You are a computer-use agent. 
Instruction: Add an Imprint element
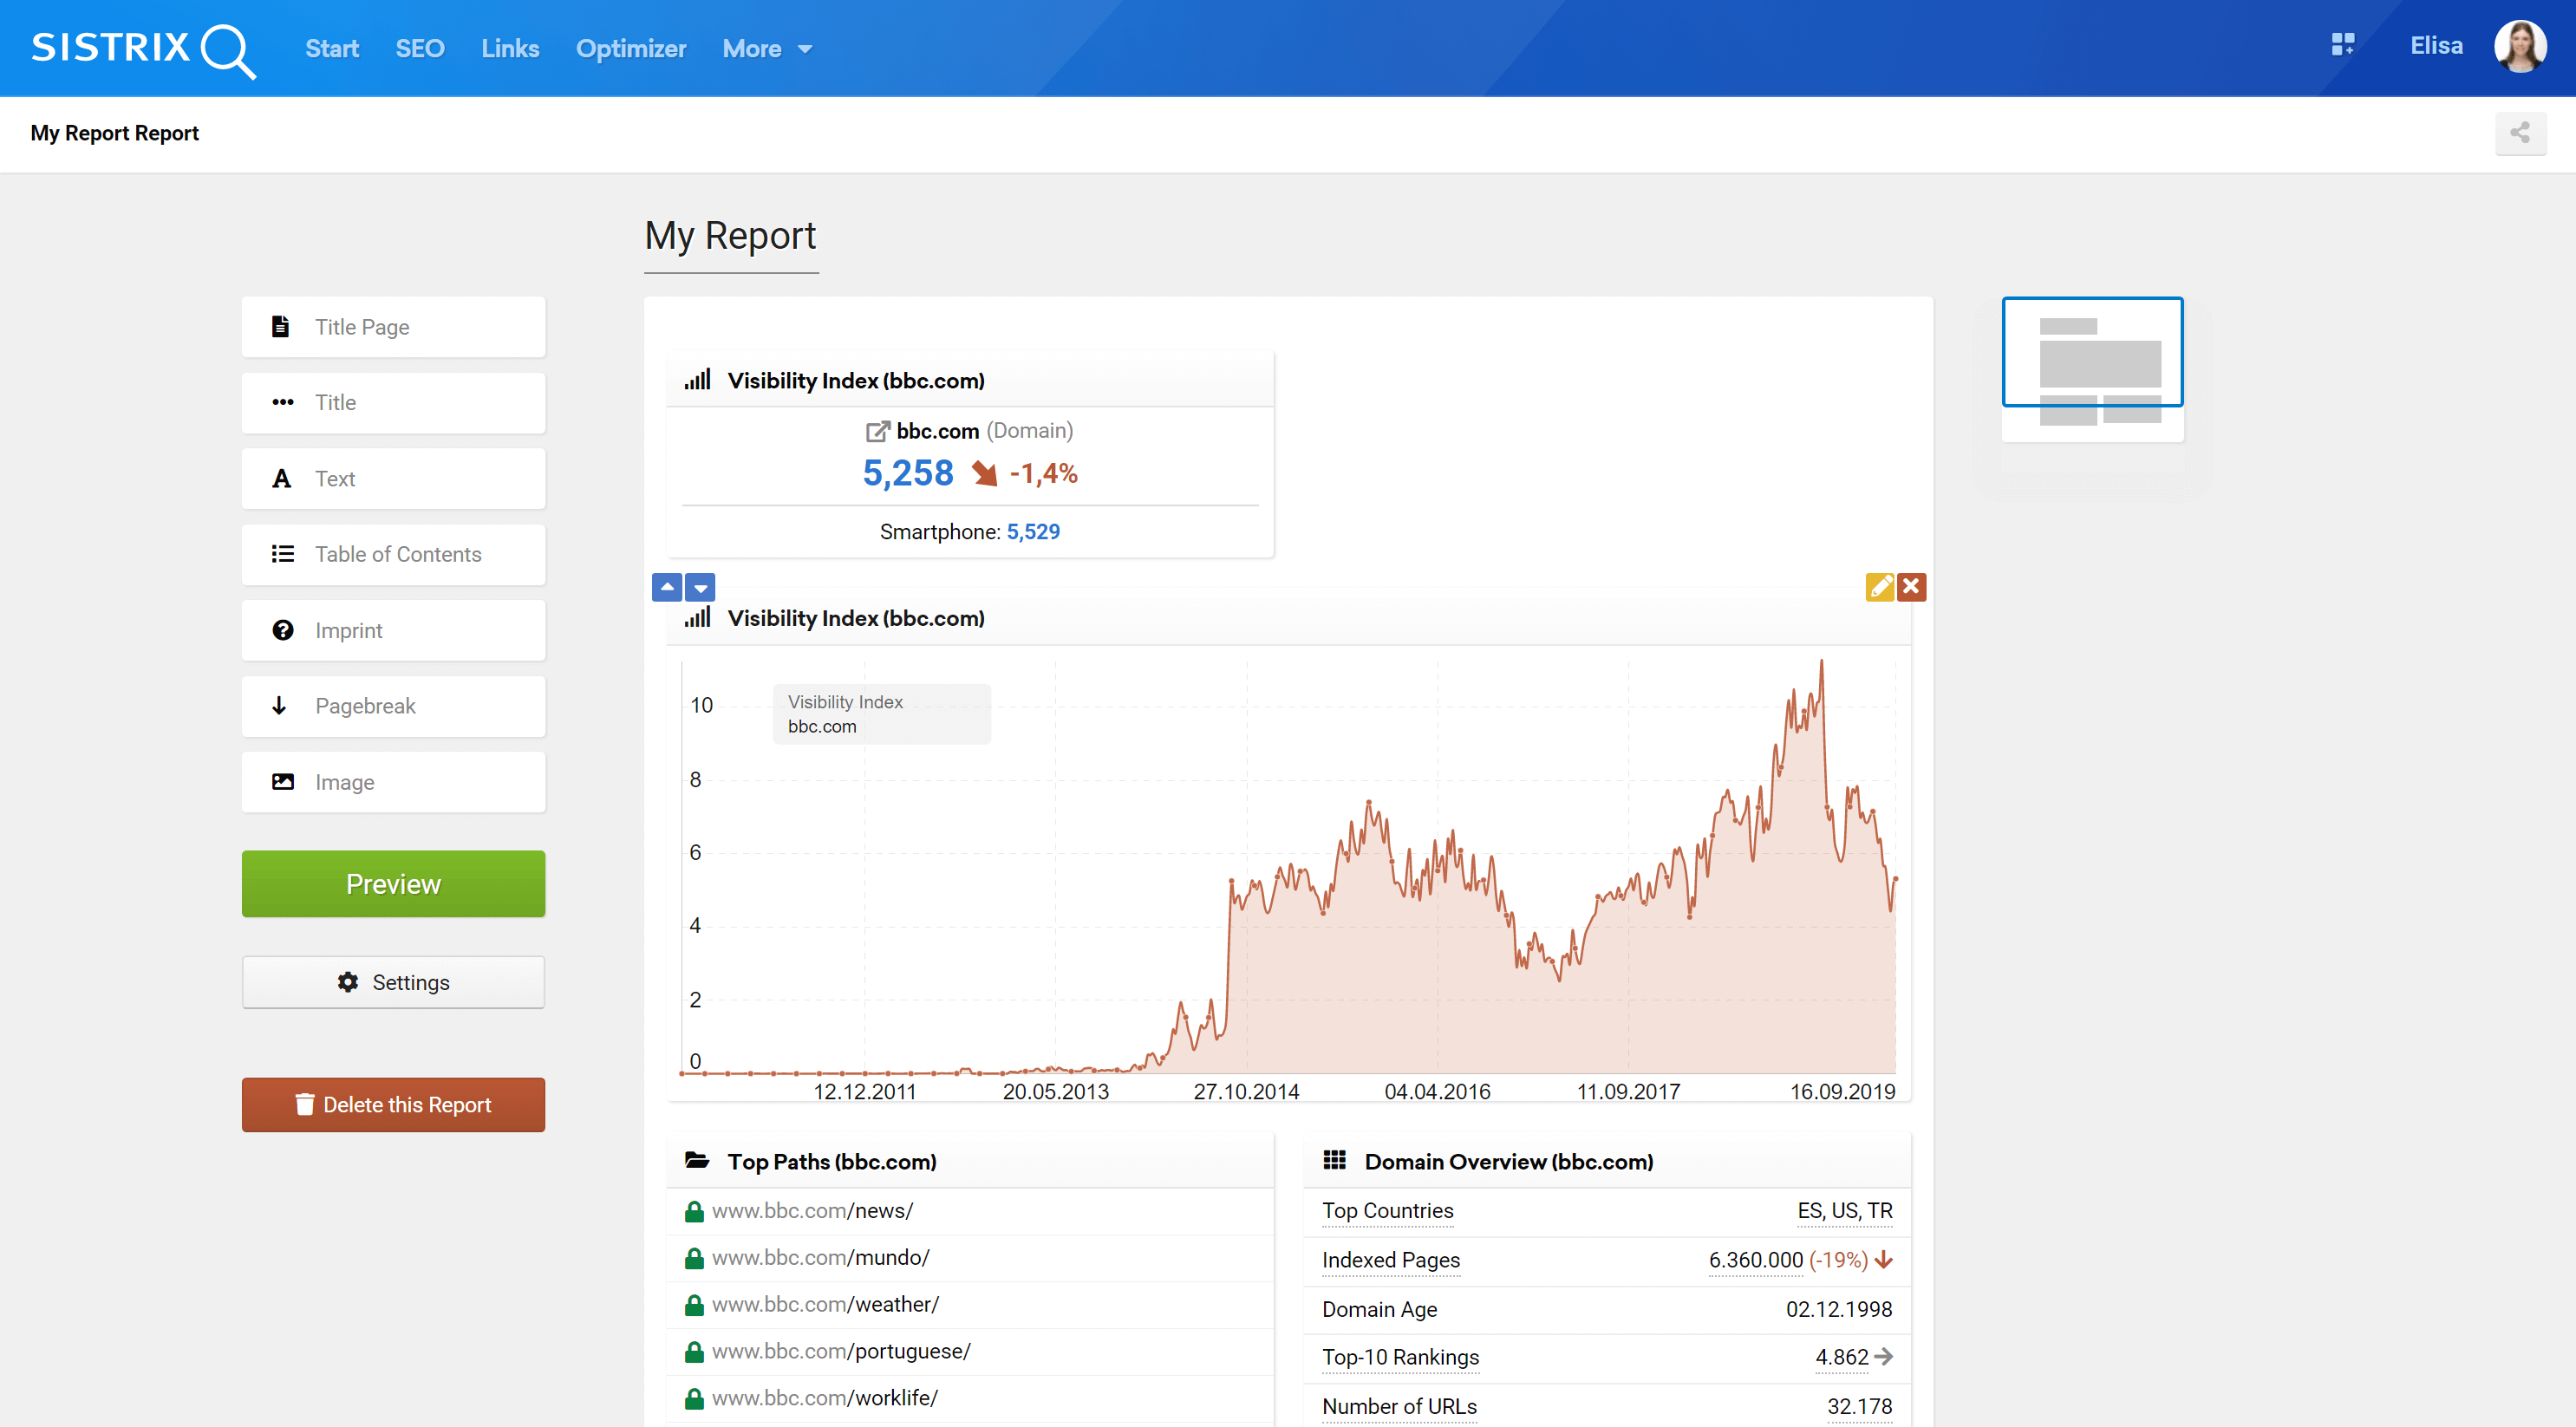pyautogui.click(x=393, y=630)
